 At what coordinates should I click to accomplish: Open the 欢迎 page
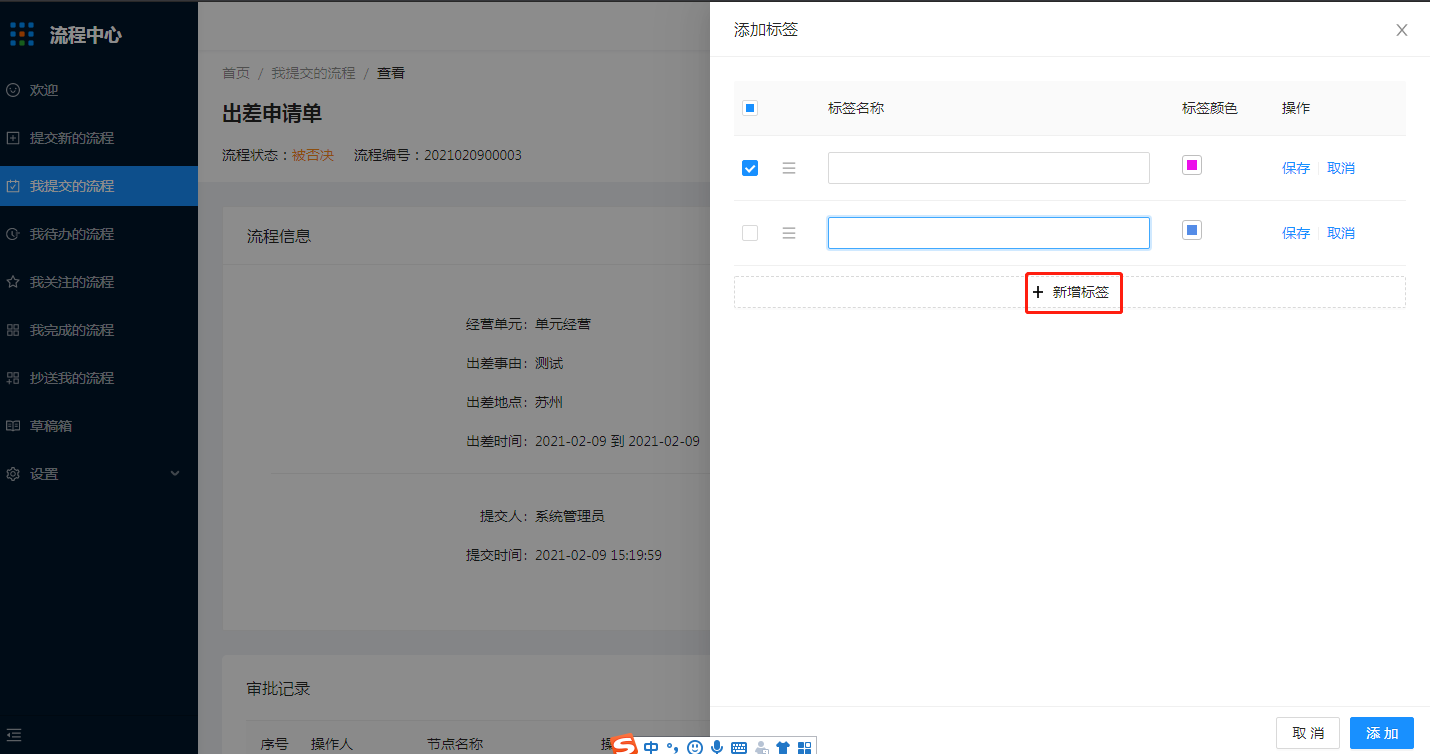(x=99, y=90)
